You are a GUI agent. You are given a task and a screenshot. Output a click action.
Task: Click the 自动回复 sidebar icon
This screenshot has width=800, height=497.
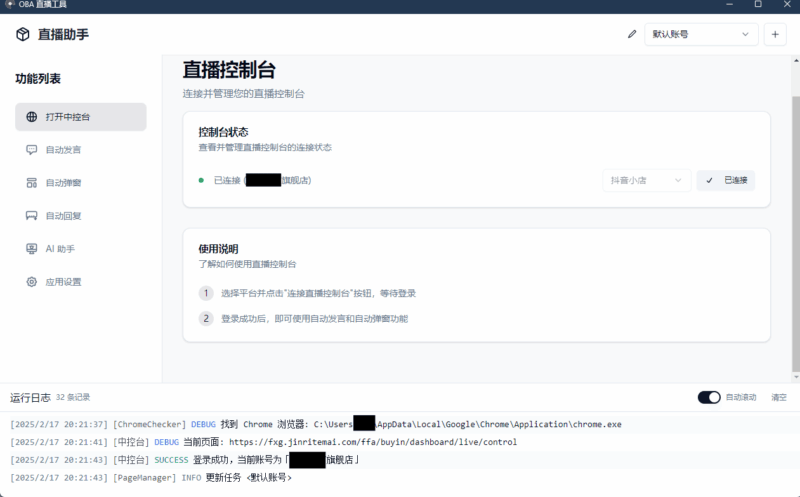coord(32,216)
